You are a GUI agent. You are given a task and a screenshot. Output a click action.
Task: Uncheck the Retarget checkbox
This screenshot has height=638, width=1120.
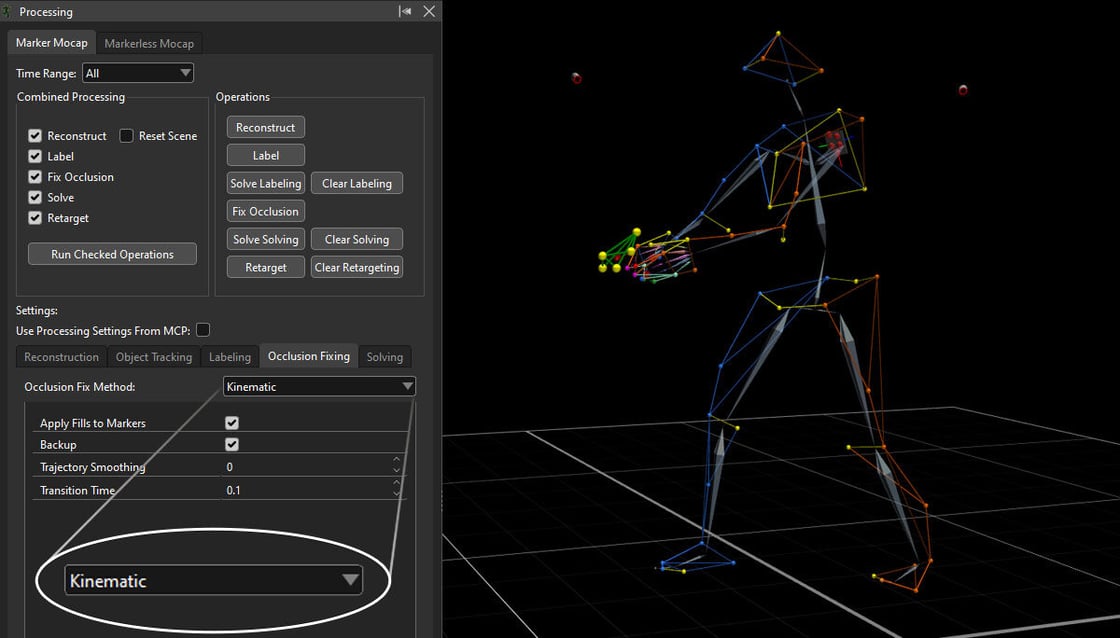click(x=35, y=218)
